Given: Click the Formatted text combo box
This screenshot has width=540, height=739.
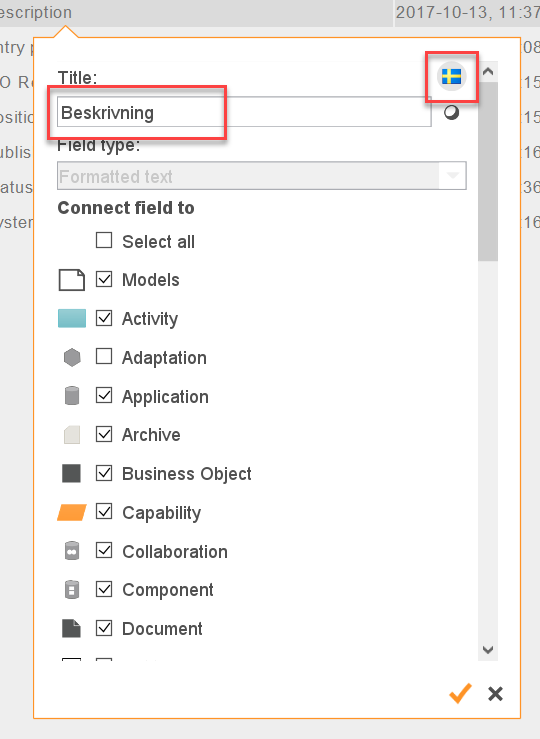Looking at the screenshot, I should coord(262,176).
